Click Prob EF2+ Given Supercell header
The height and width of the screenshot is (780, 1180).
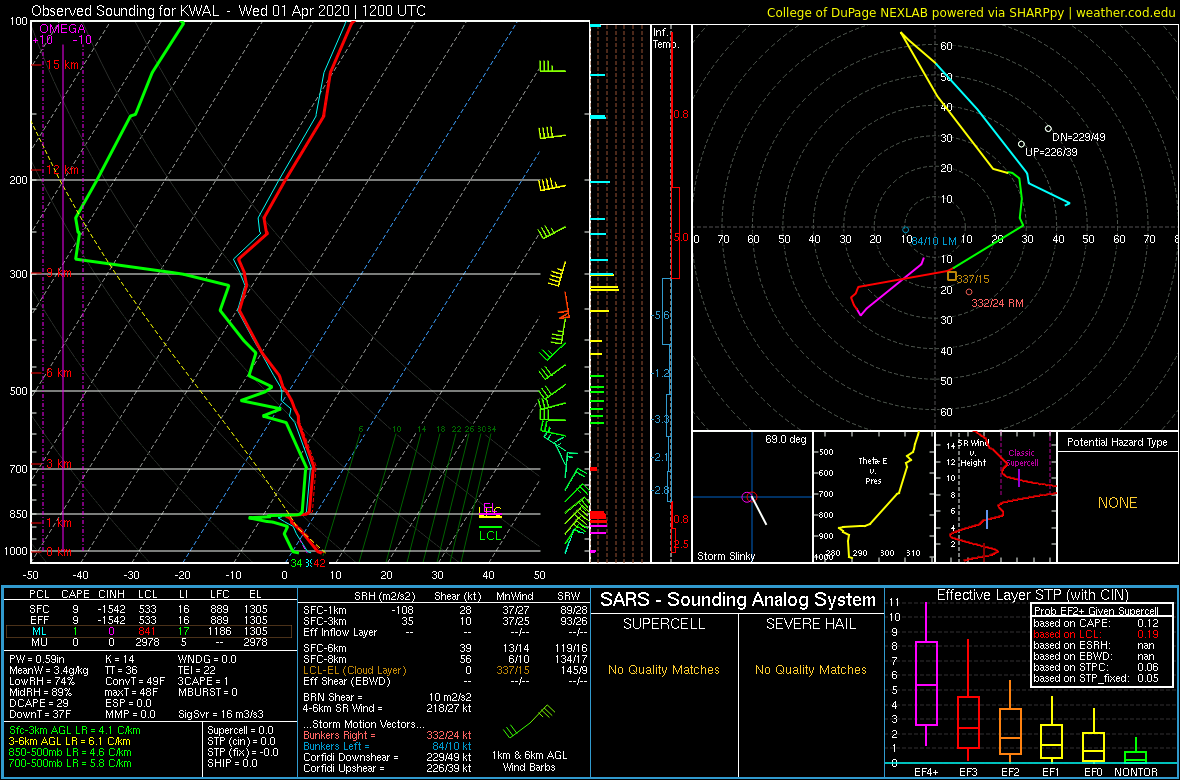[x=1096, y=611]
